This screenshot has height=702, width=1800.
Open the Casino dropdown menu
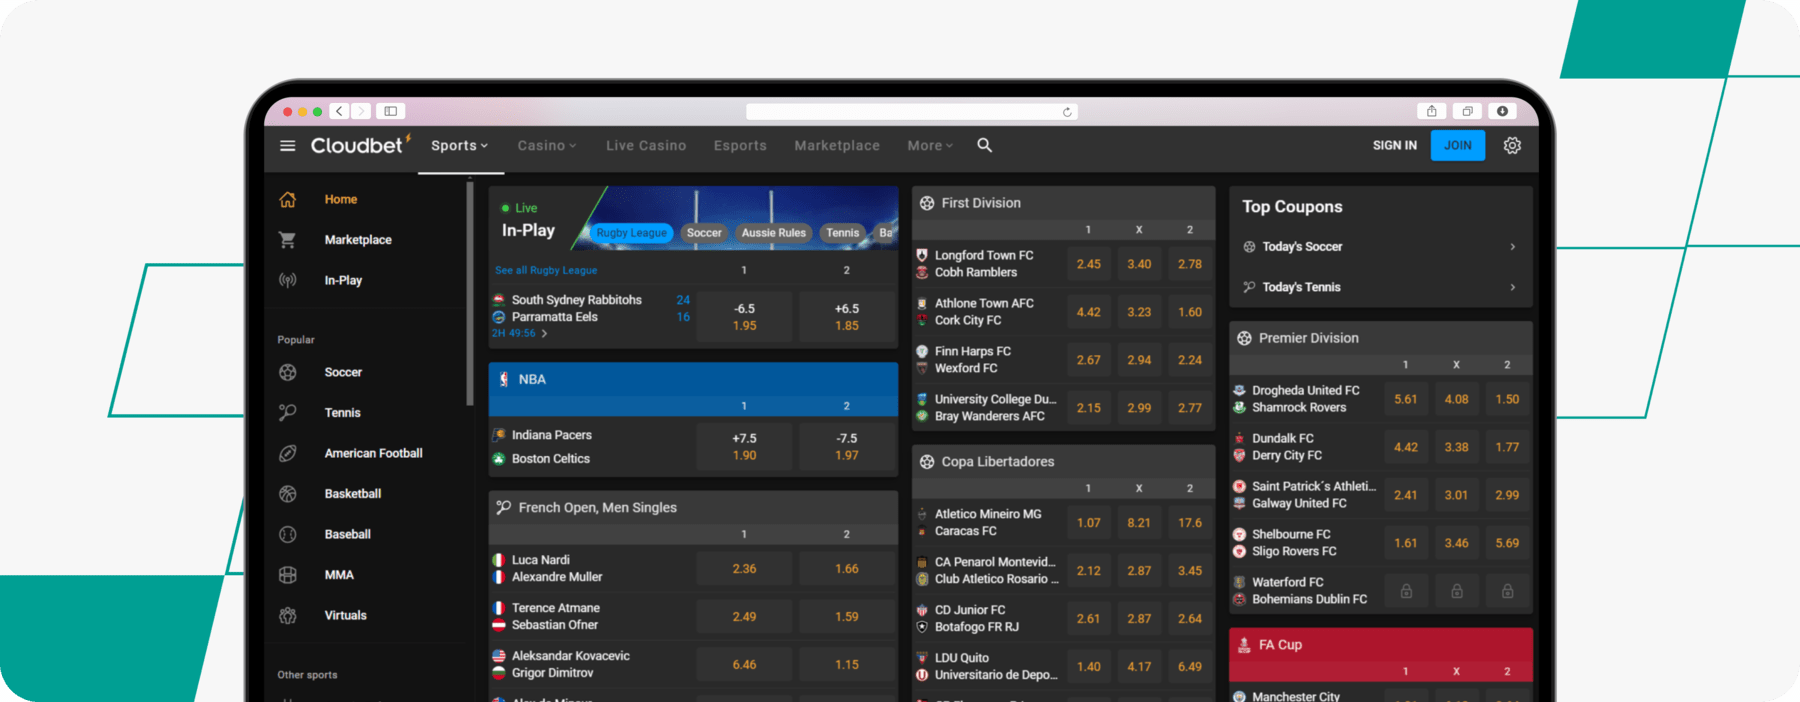click(x=547, y=146)
